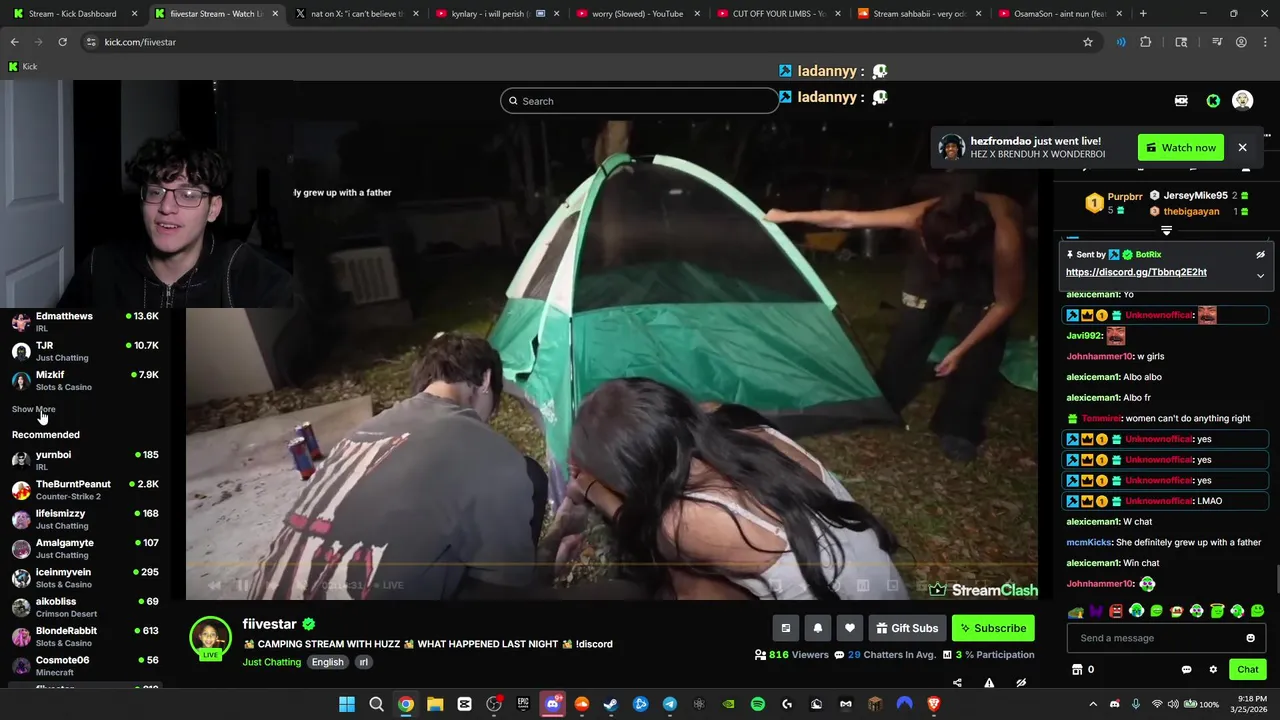Open yurnboi recommended channel
1280x720 pixels.
[85, 460]
